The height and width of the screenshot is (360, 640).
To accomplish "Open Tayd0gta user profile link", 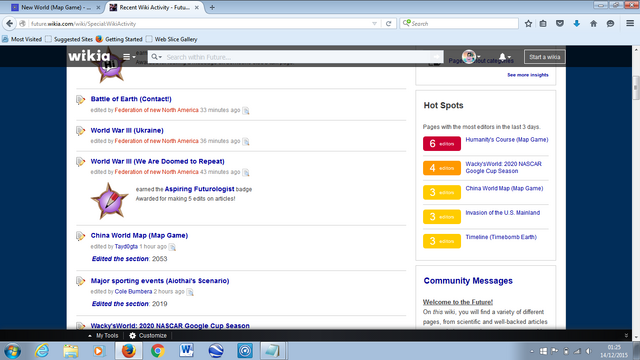I will (126, 247).
